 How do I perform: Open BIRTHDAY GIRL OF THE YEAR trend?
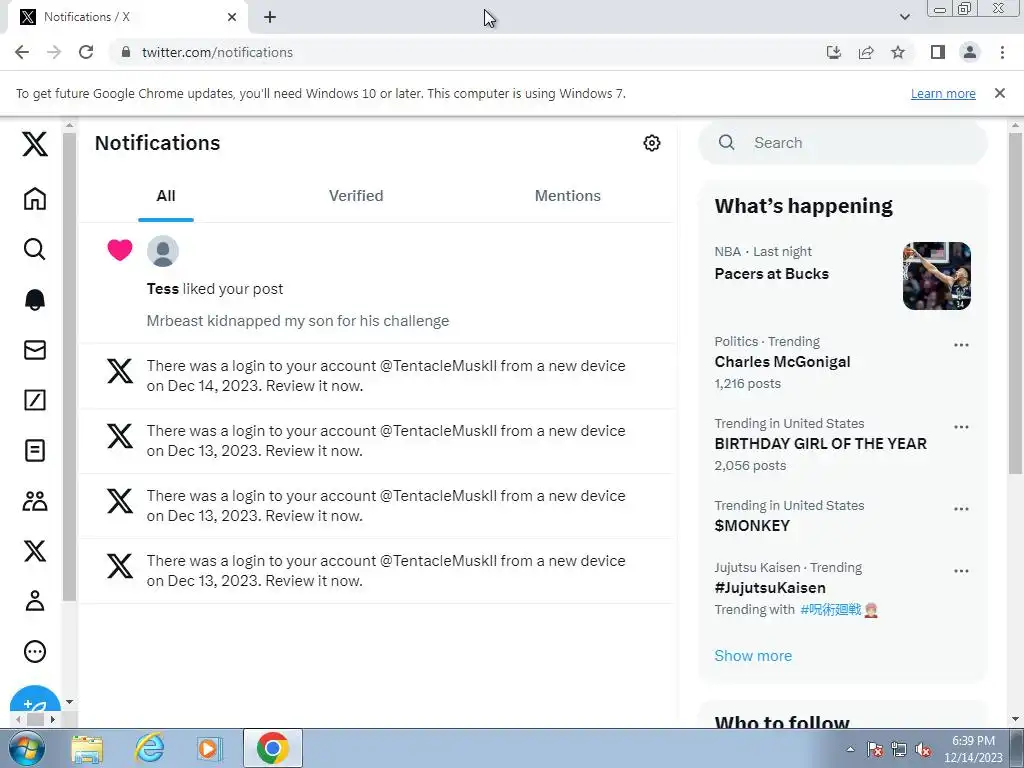820,443
